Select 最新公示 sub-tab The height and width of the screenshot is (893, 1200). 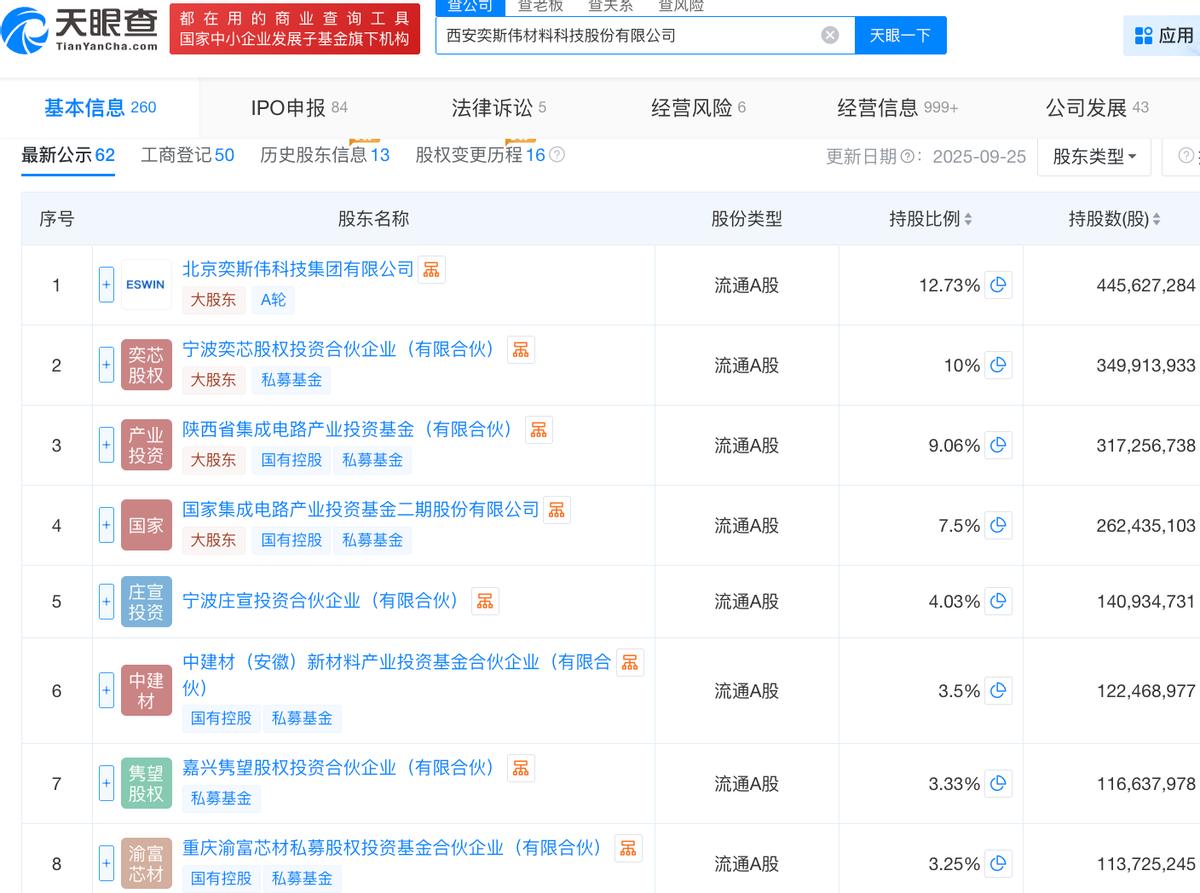click(x=68, y=155)
